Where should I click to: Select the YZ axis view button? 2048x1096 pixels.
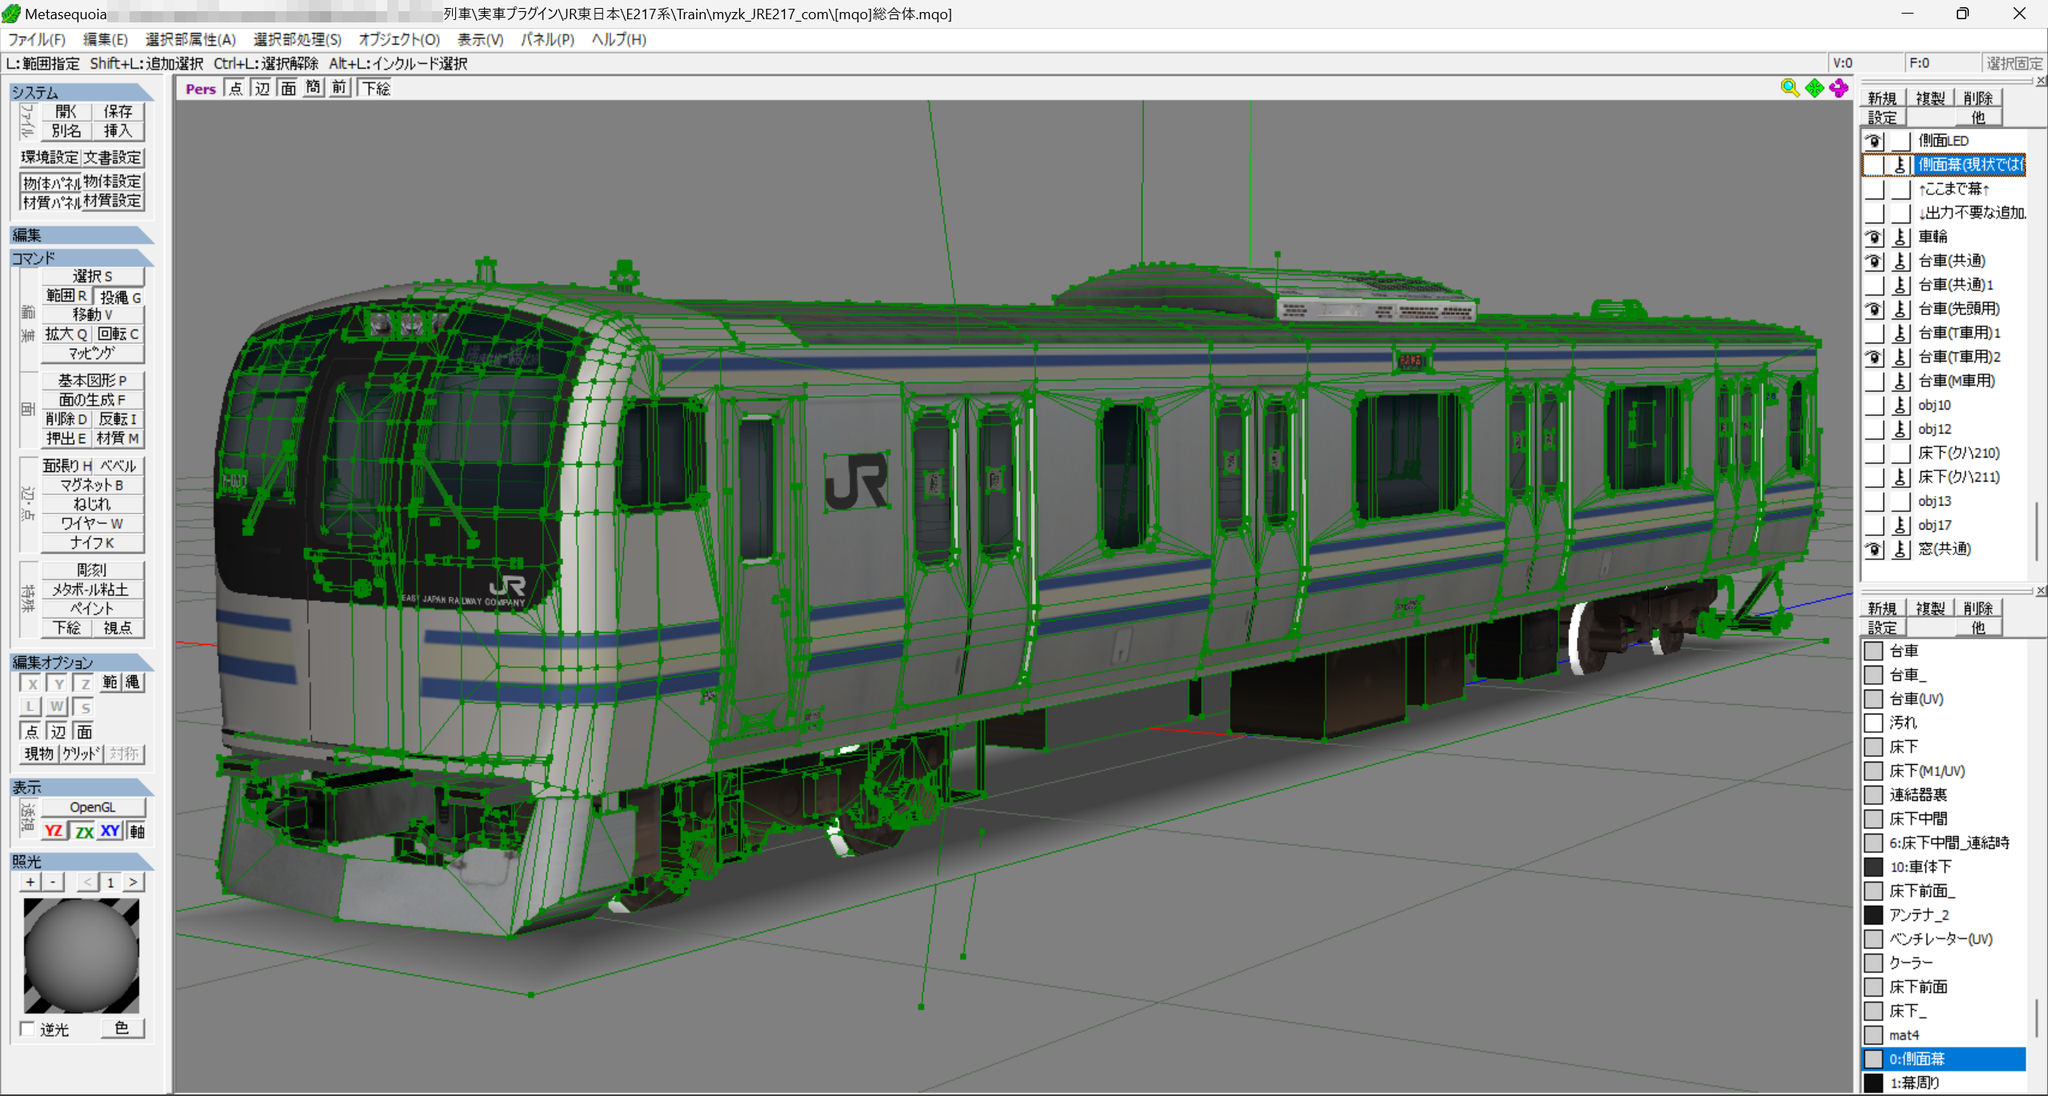pyautogui.click(x=54, y=831)
